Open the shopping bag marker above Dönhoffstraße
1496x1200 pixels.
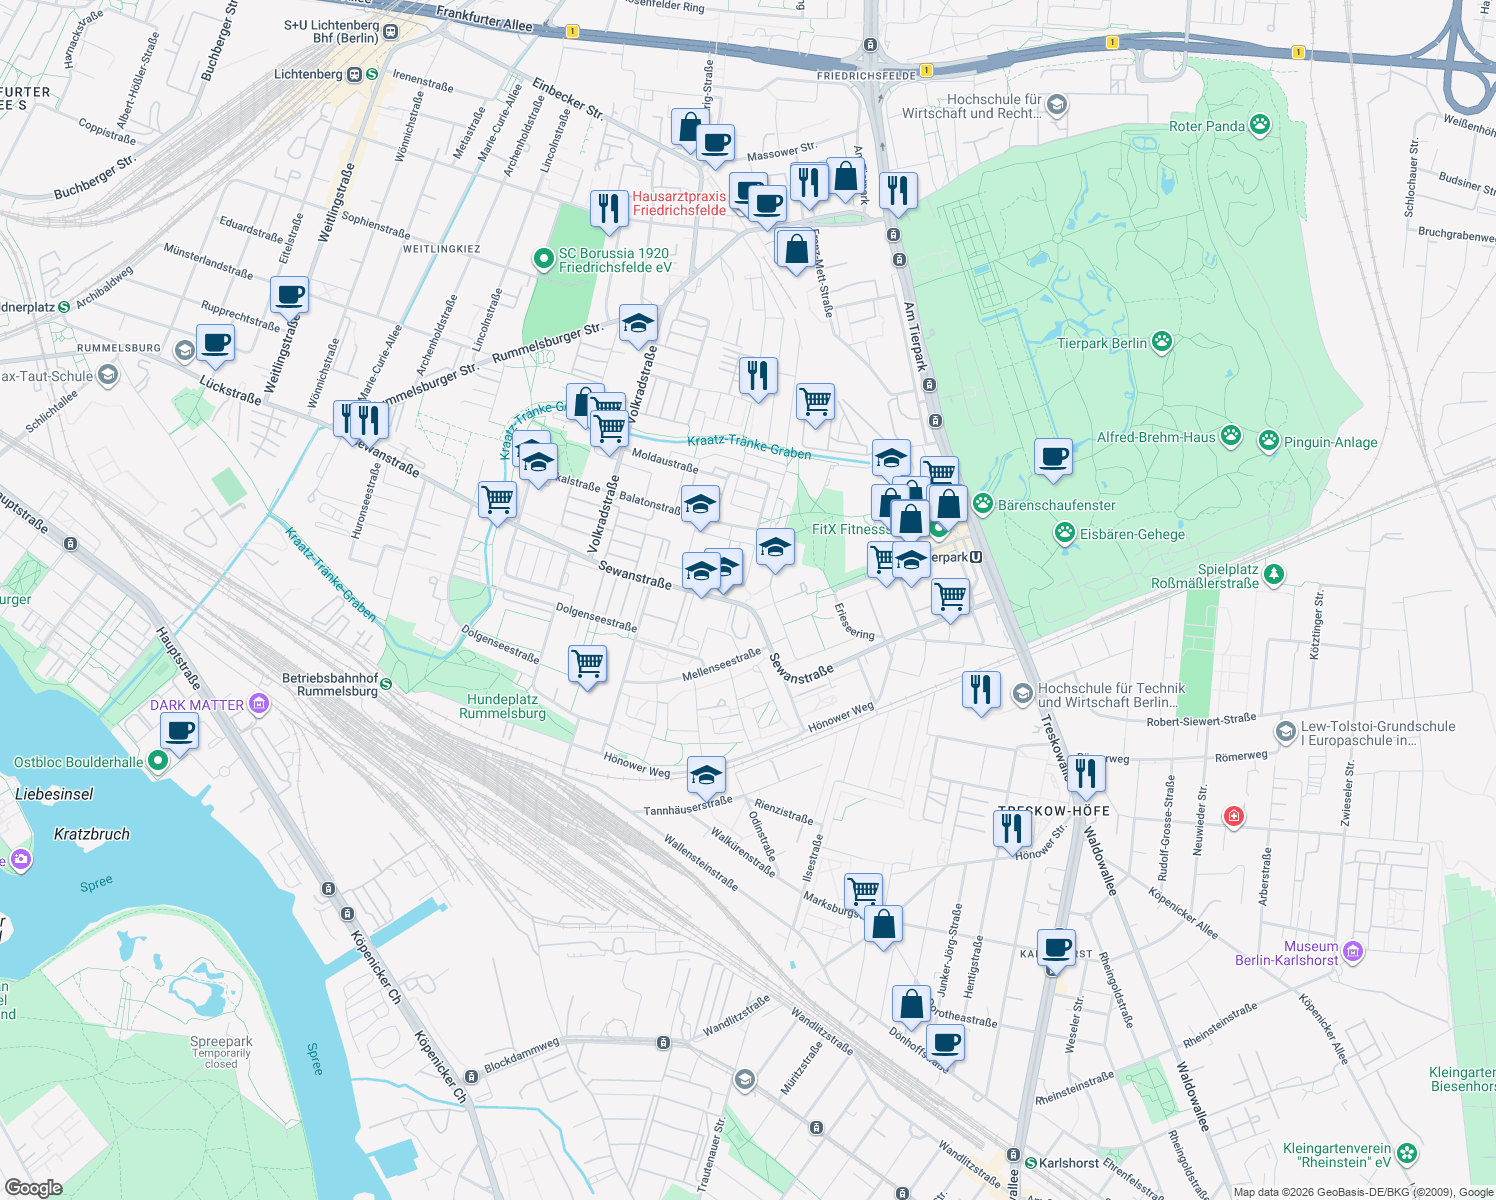[x=912, y=1005]
